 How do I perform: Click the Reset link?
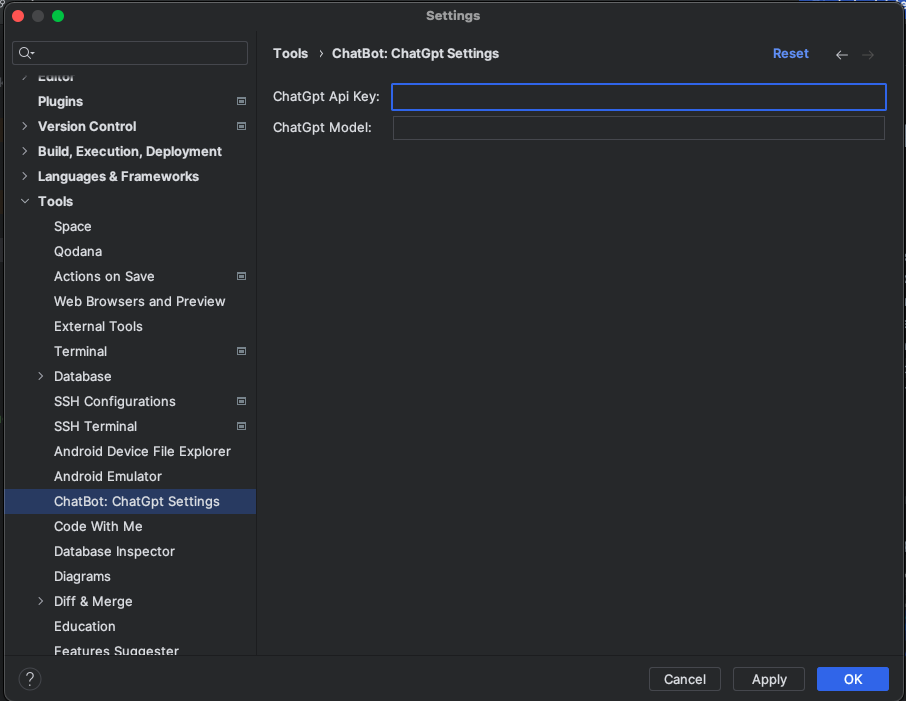point(790,54)
